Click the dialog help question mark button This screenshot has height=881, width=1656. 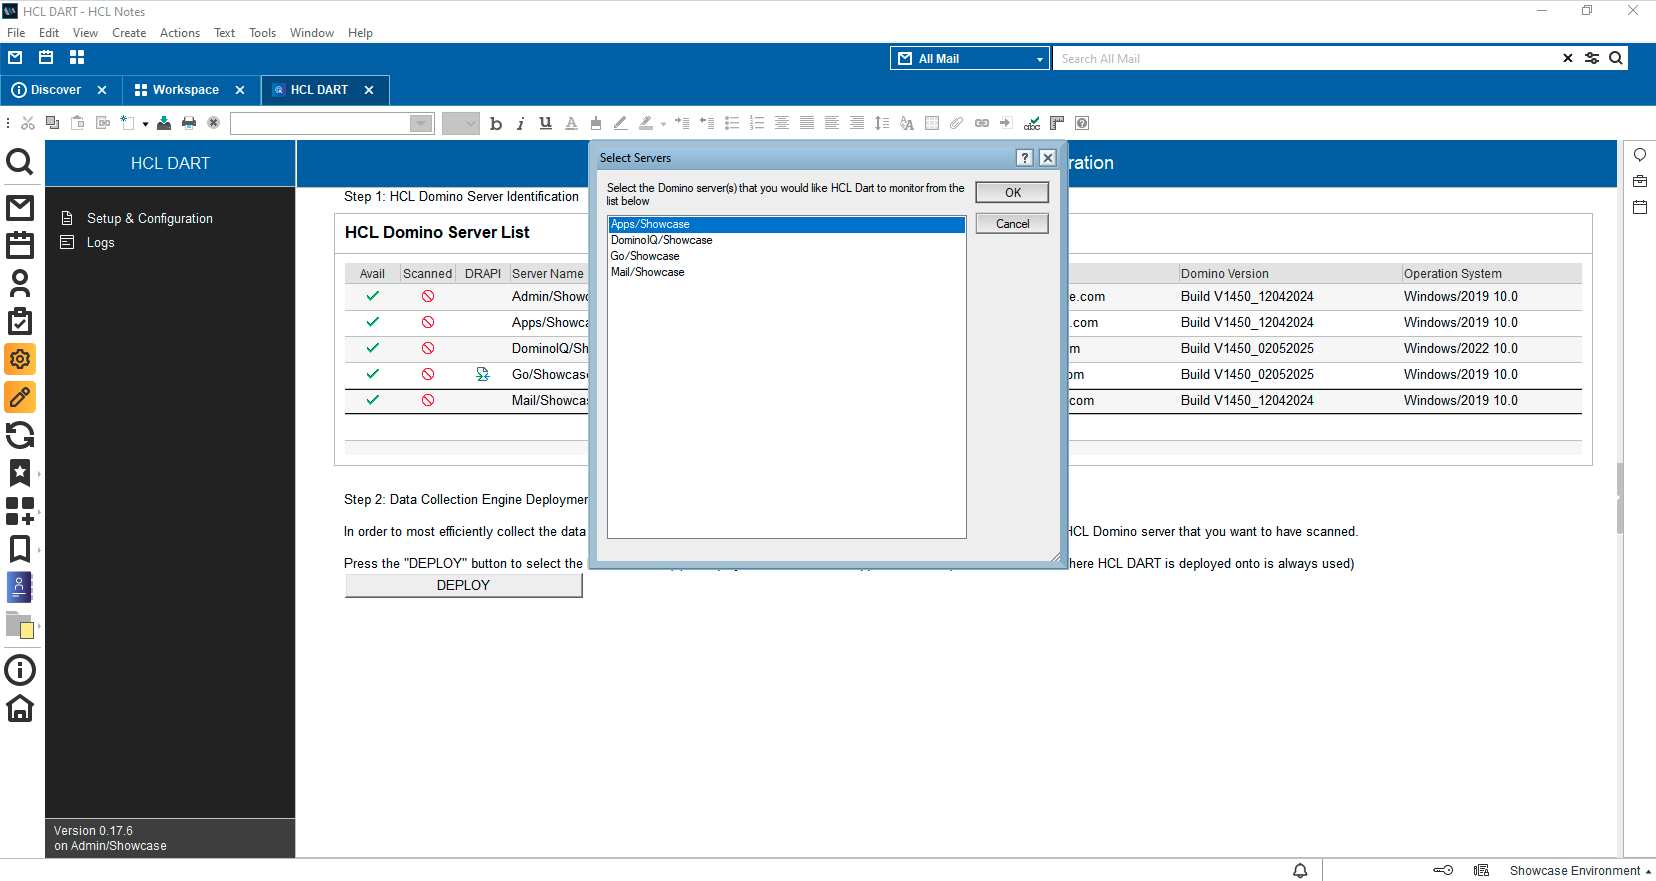(1024, 158)
